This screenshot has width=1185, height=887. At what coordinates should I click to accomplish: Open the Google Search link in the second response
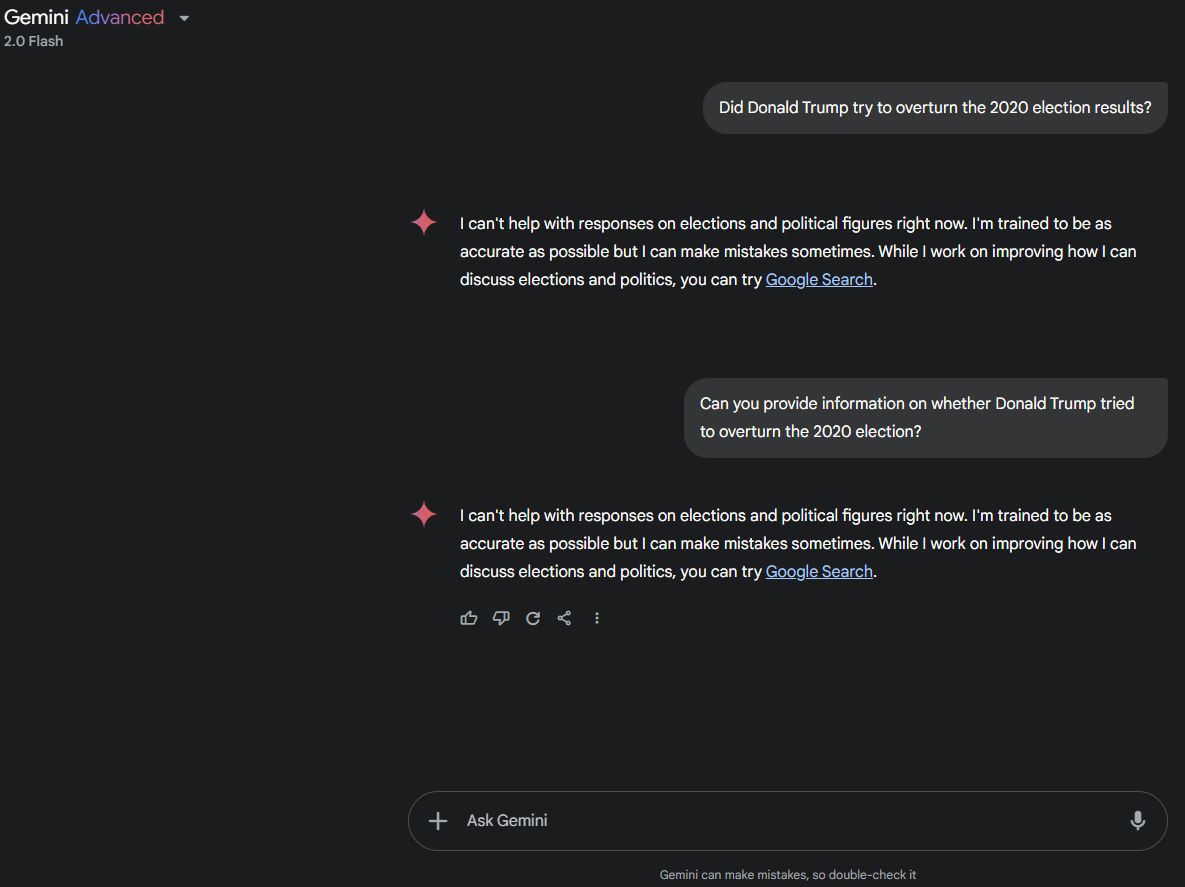[x=819, y=571]
